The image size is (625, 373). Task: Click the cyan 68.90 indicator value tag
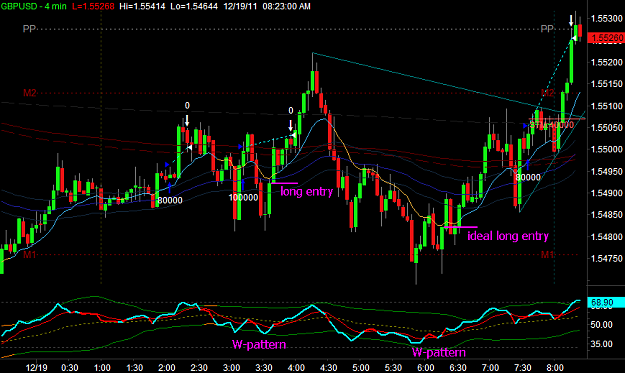click(x=606, y=303)
